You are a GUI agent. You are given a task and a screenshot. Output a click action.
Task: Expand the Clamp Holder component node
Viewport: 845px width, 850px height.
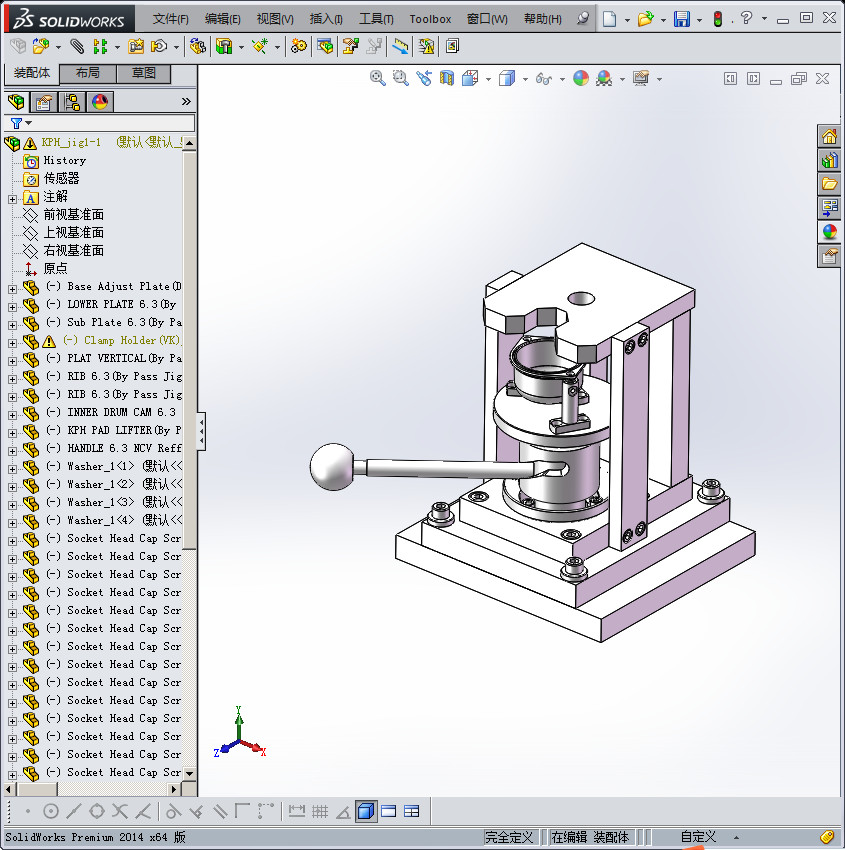(x=12, y=343)
